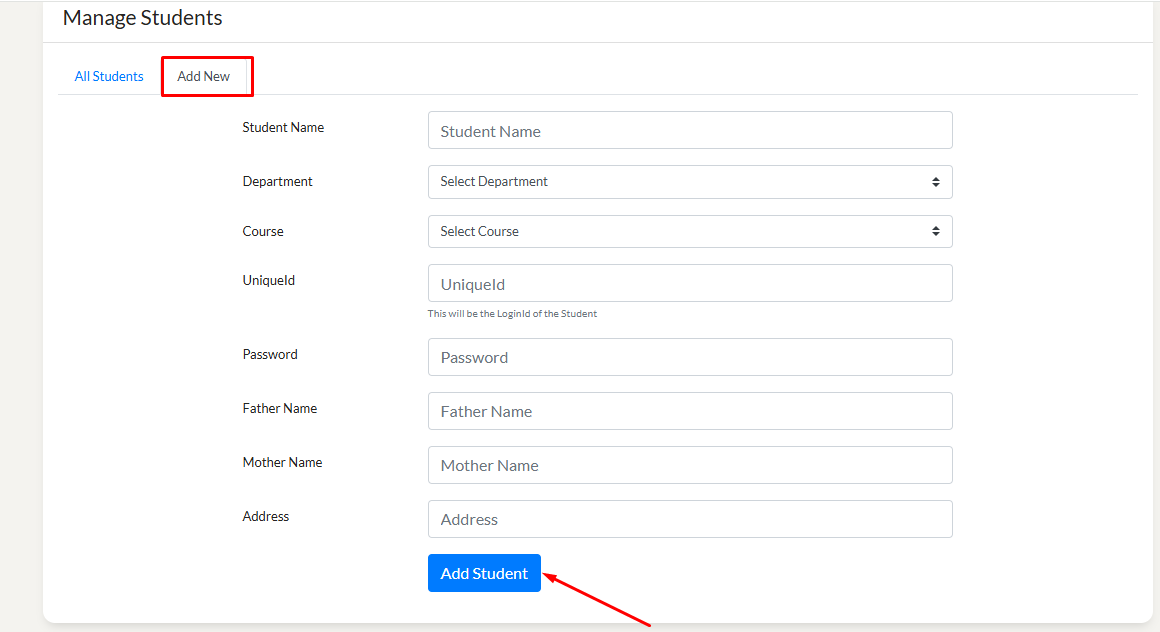Focus the Mother Name input box

(689, 465)
